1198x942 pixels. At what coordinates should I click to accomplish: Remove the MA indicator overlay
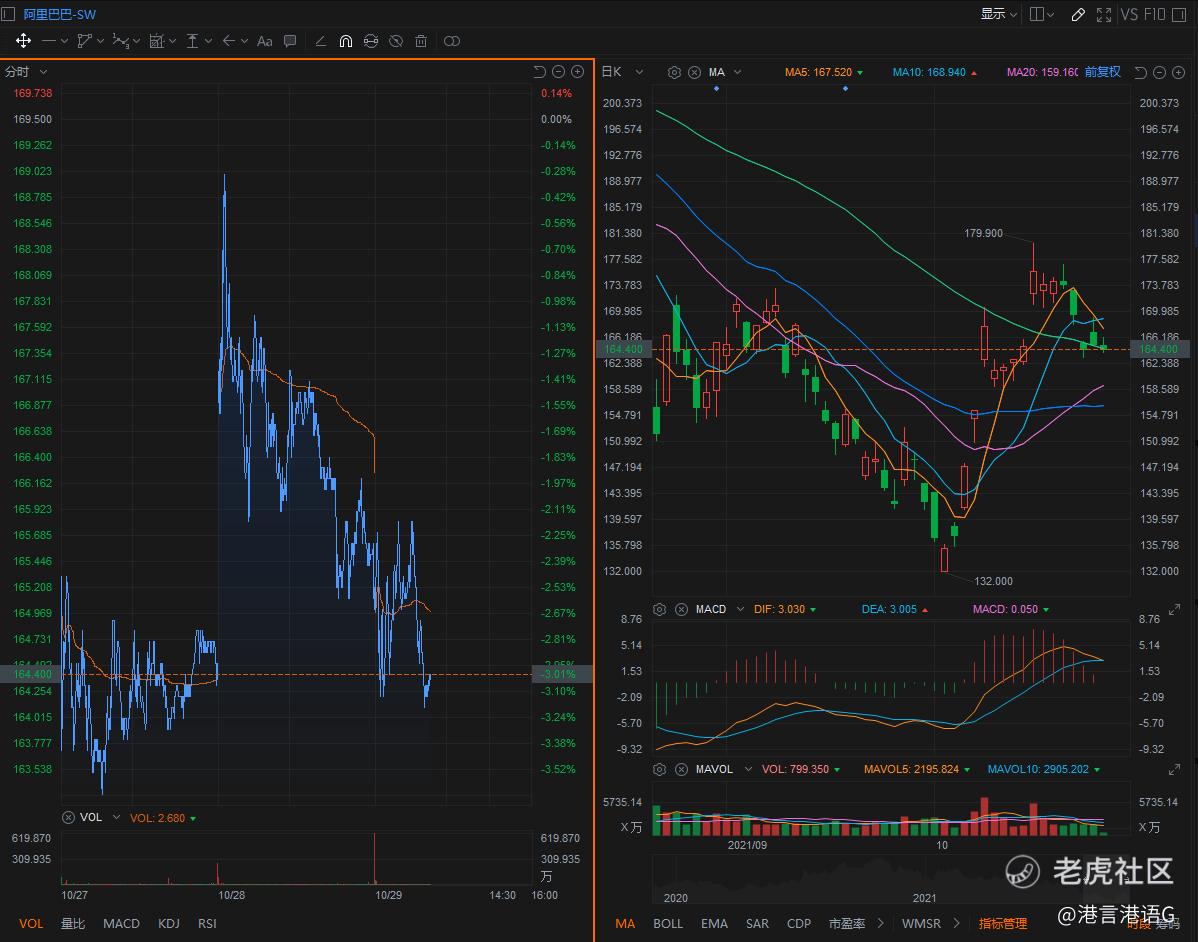694,73
